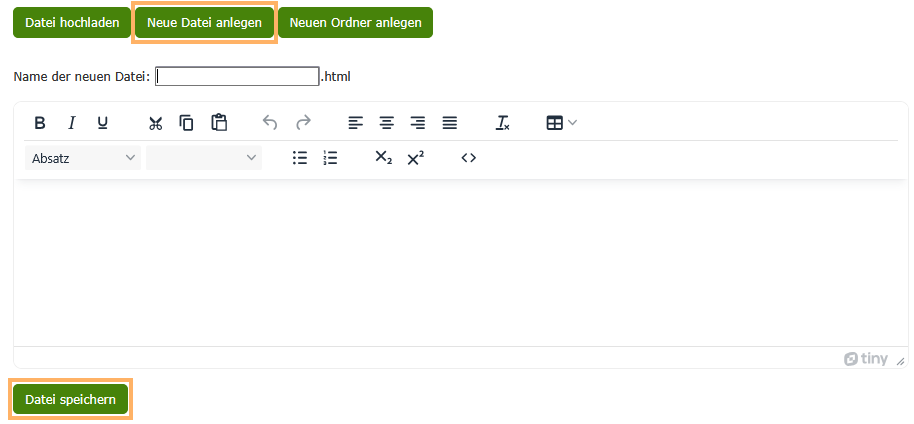This screenshot has height=424, width=914.
Task: Toggle bold formatting in the editor
Action: pos(40,123)
